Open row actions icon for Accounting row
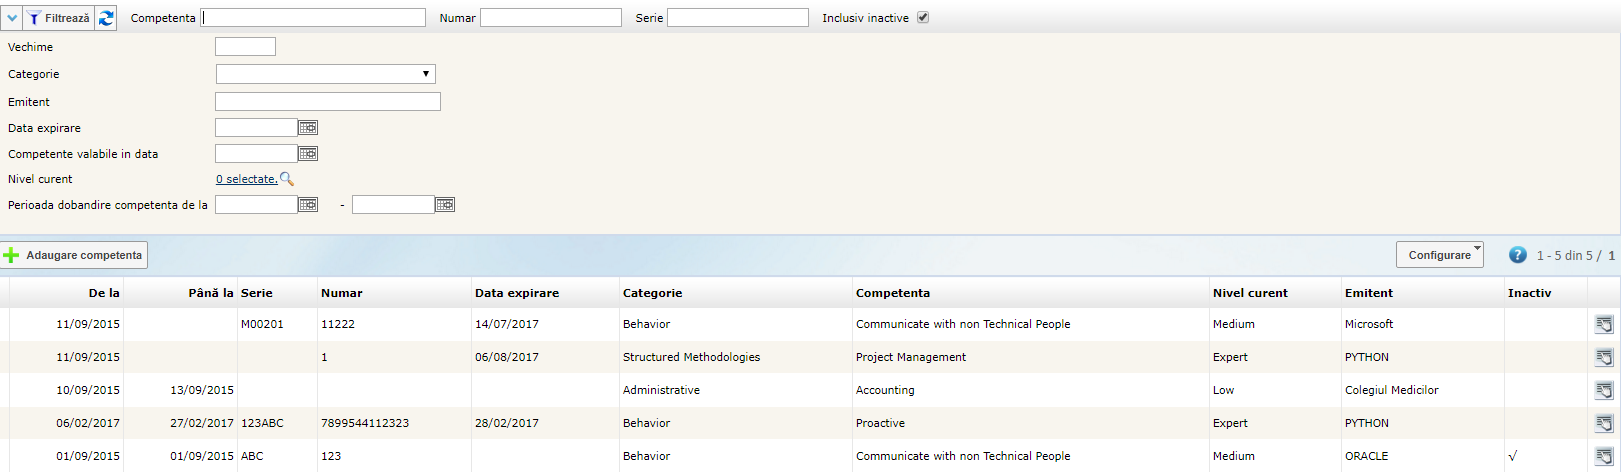Screen dimensions: 1621x472 (1603, 390)
